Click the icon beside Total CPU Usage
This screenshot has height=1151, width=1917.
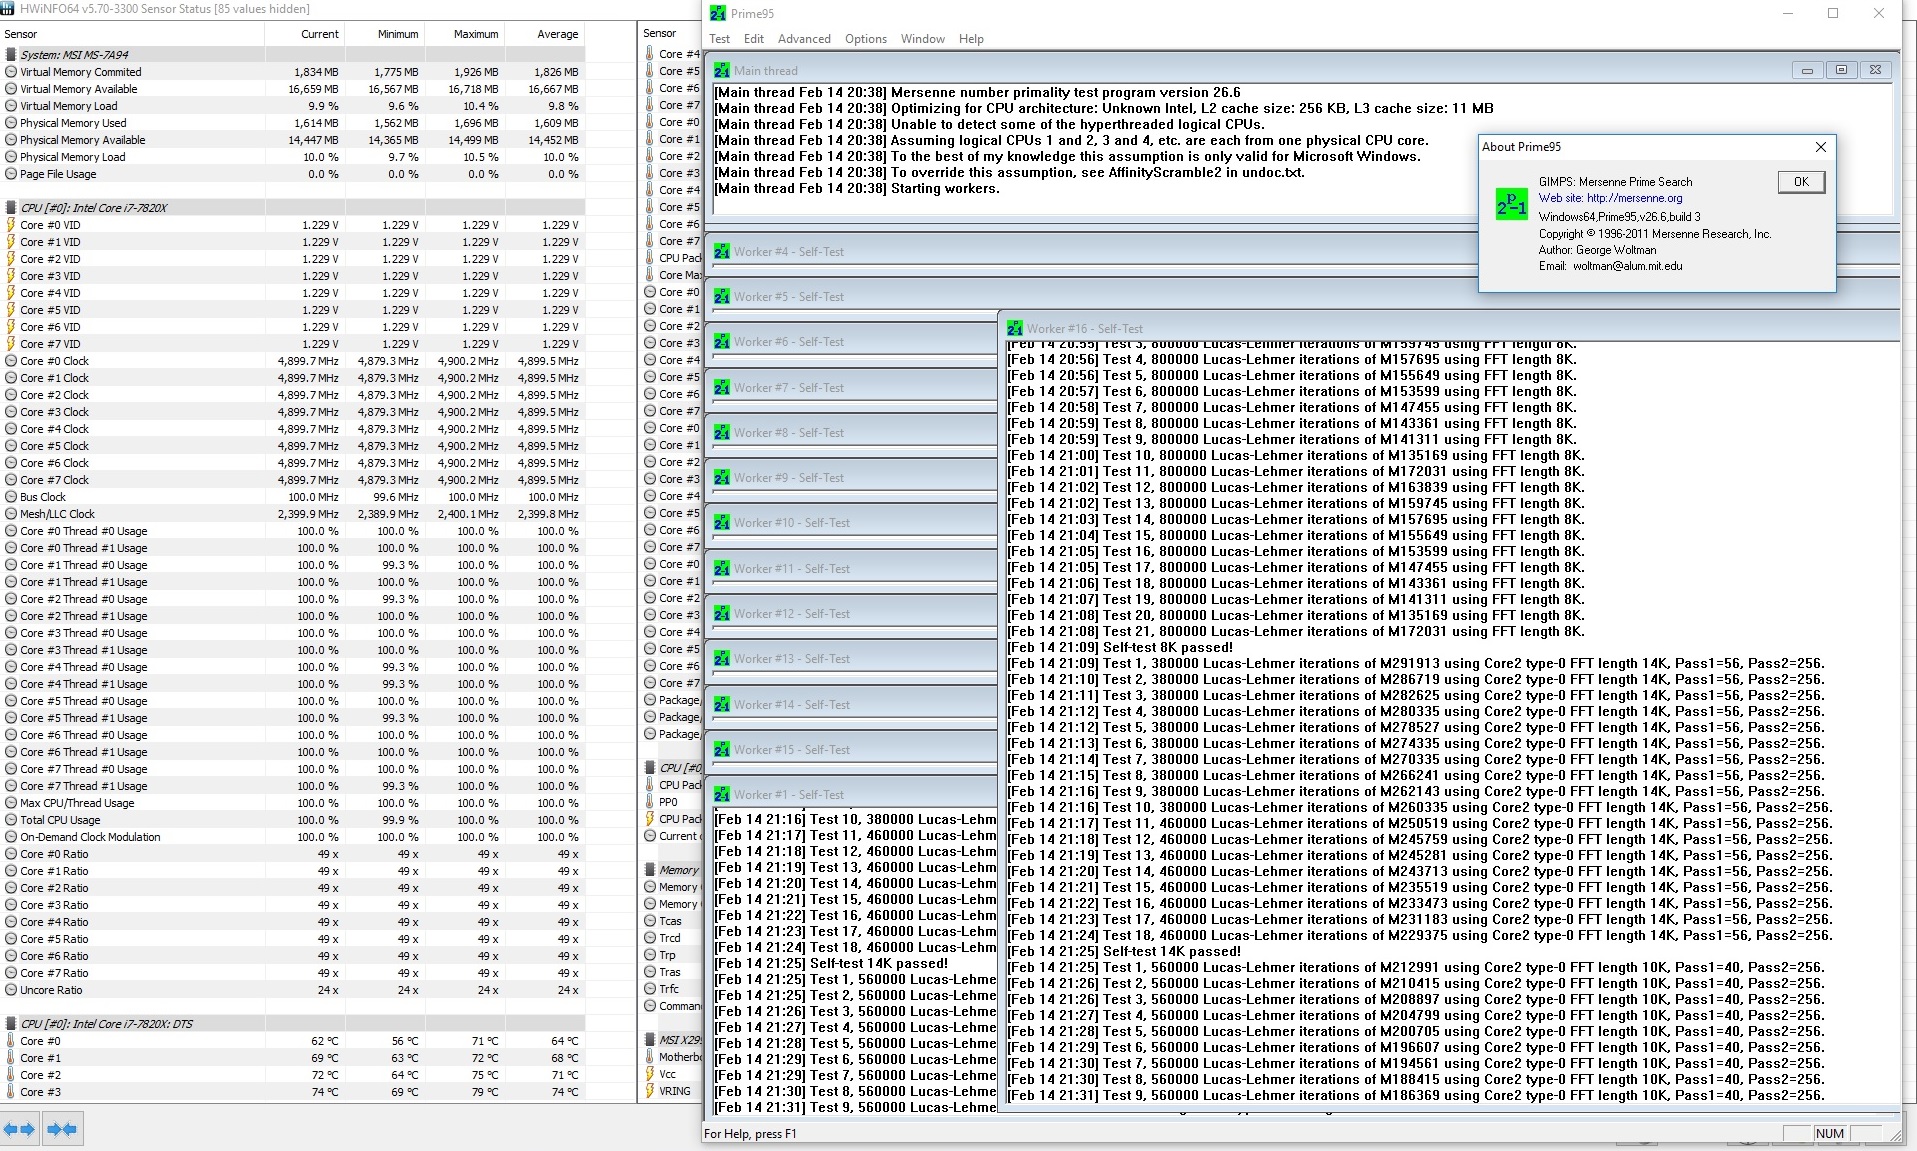11,820
